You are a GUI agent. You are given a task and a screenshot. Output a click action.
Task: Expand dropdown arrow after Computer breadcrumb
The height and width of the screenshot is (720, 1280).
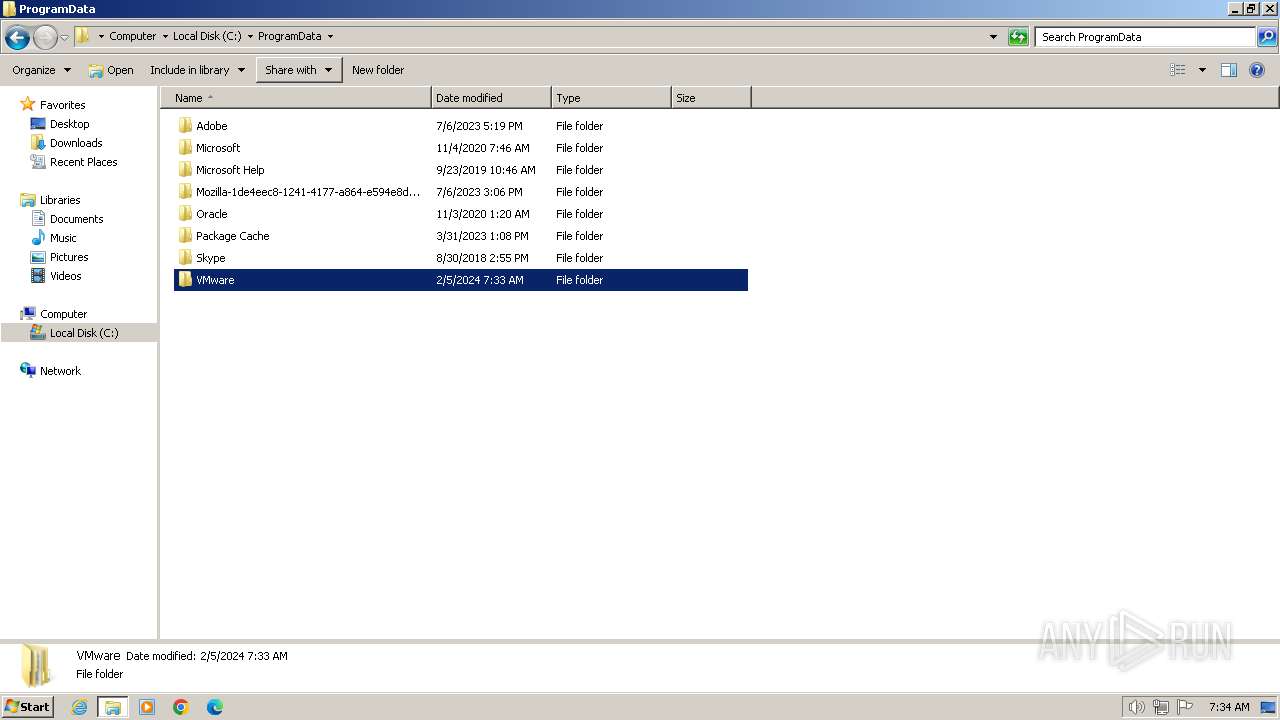coord(165,36)
